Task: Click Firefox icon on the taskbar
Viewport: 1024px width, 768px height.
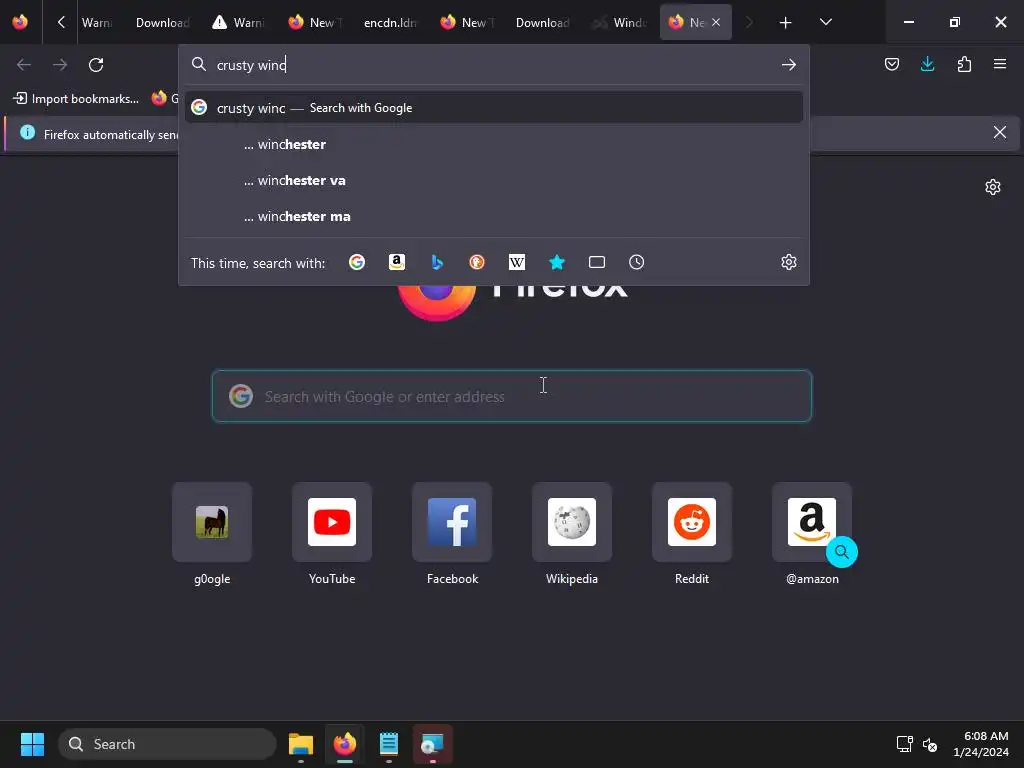Action: click(345, 744)
